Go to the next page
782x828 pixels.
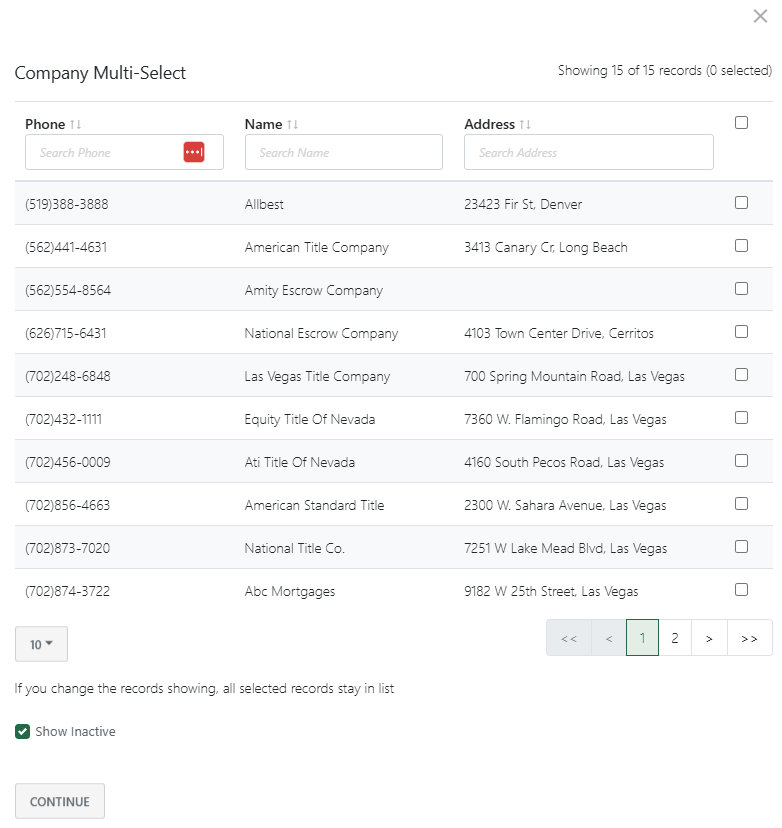tap(710, 637)
